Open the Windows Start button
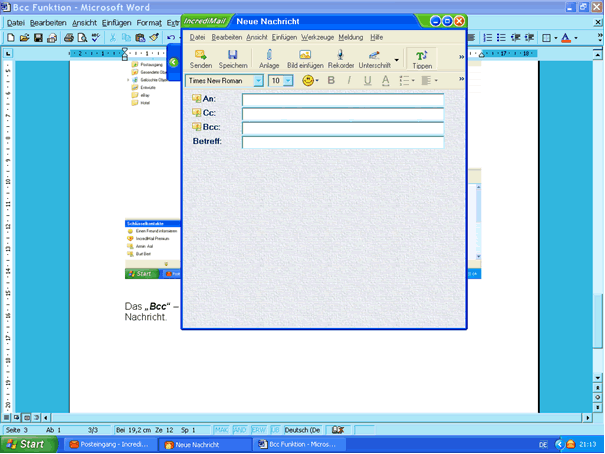The width and height of the screenshot is (605, 454). coord(28,444)
